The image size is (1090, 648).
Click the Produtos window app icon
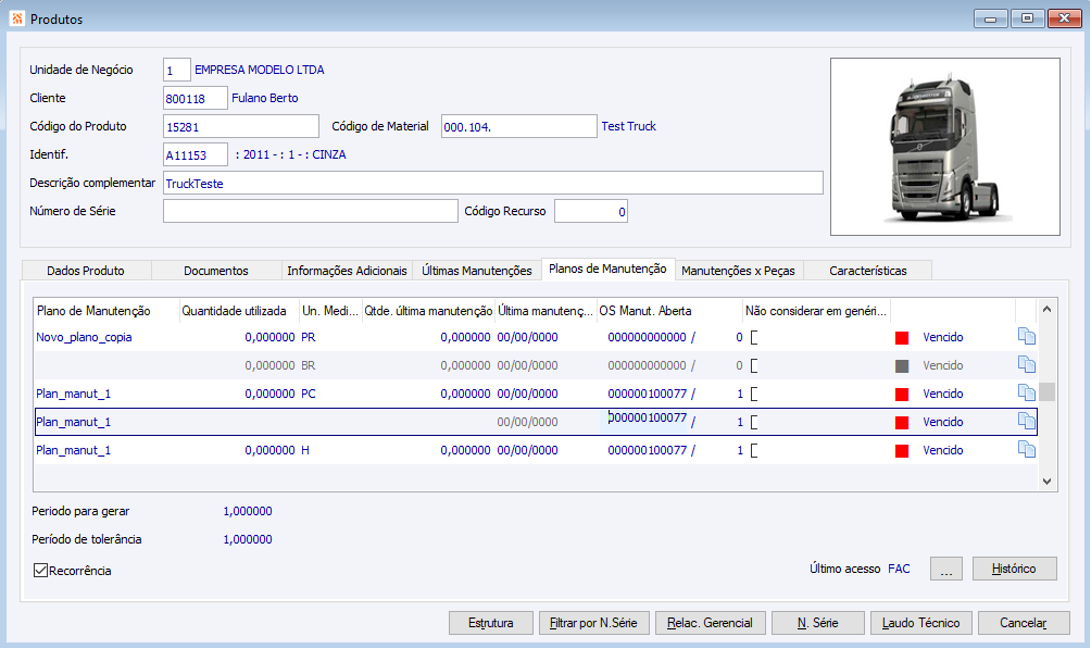point(17,18)
